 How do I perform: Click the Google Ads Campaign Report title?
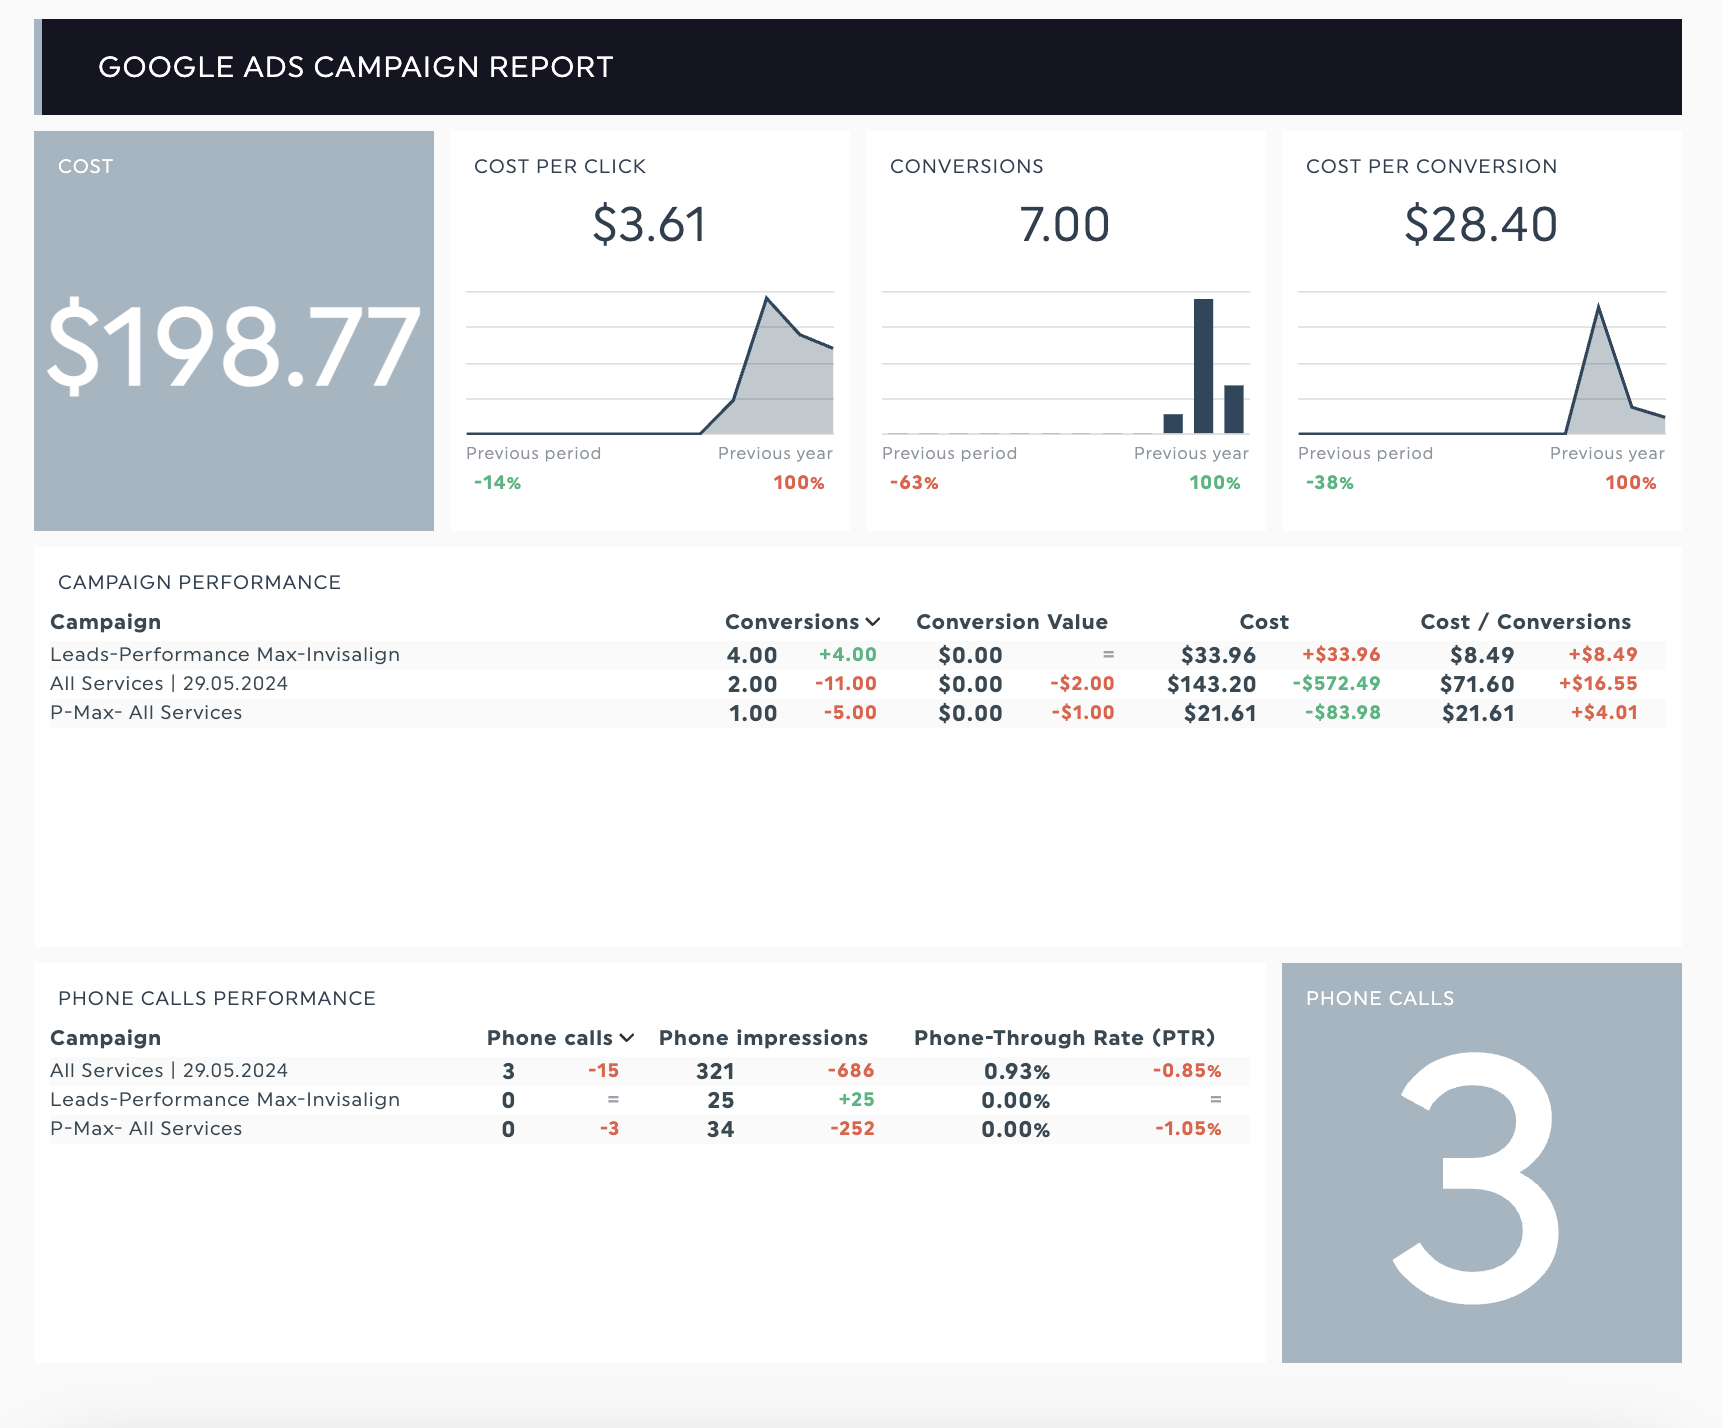point(356,67)
